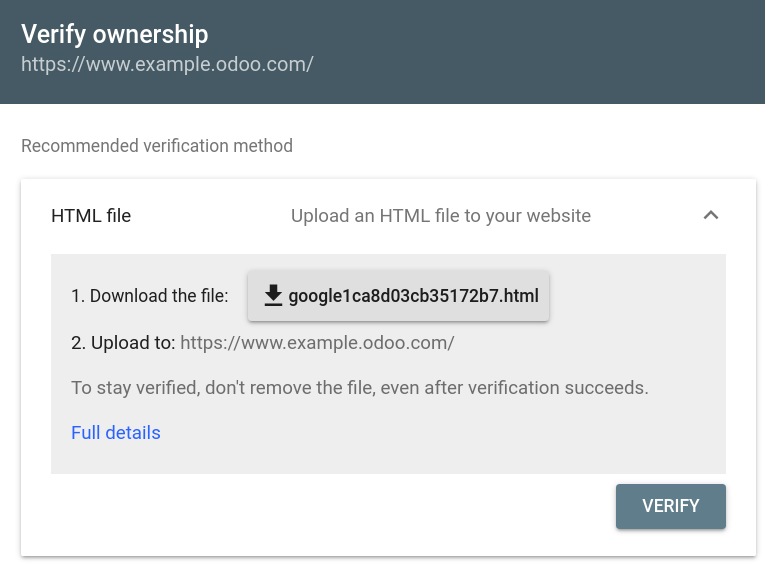Click the "HTML file" method title

[91, 215]
